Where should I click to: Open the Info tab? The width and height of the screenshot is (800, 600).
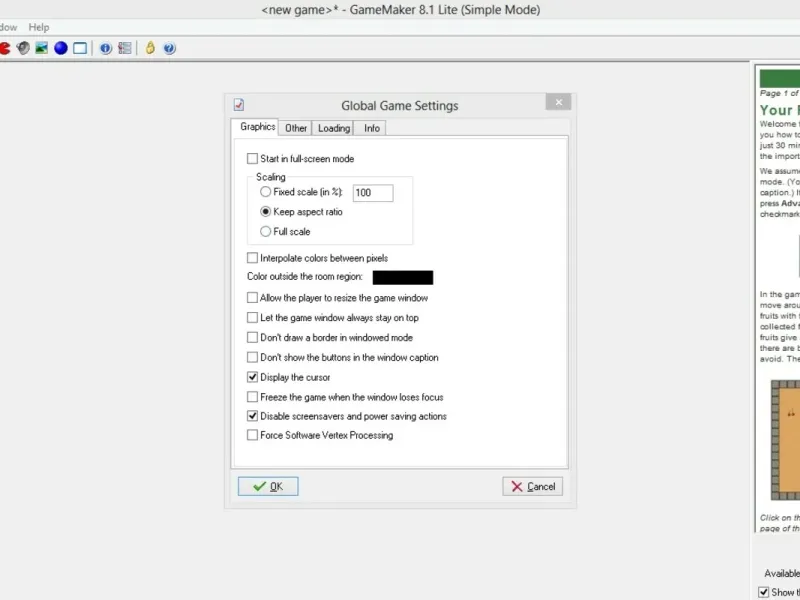[x=372, y=128]
